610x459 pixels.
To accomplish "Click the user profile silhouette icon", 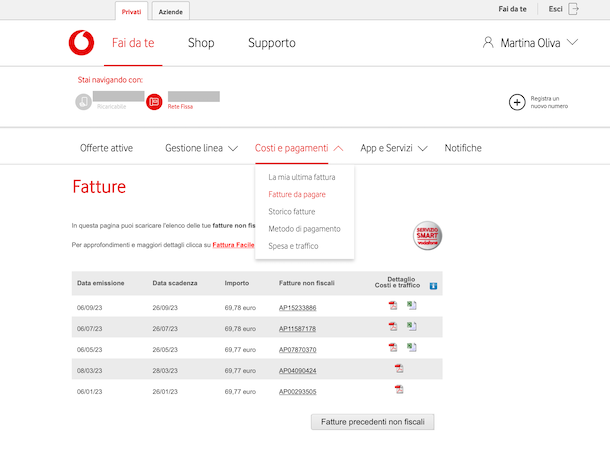I will click(488, 42).
